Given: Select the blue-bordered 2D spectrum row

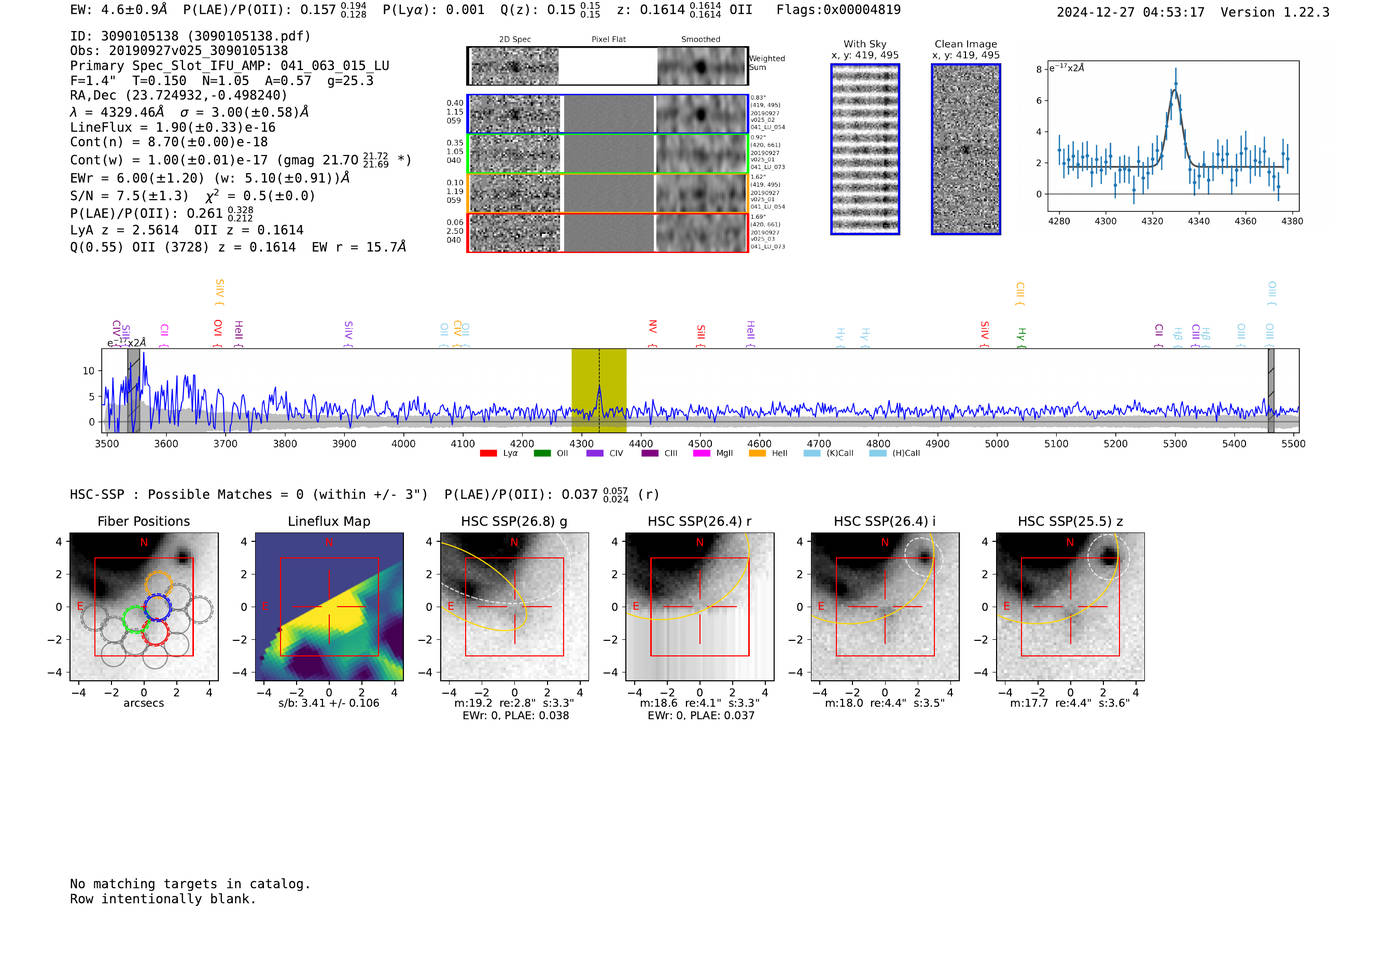Looking at the screenshot, I should 607,114.
